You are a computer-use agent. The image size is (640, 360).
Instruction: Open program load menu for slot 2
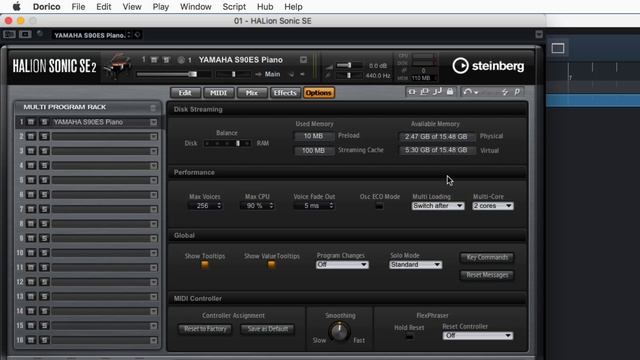click(x=153, y=136)
